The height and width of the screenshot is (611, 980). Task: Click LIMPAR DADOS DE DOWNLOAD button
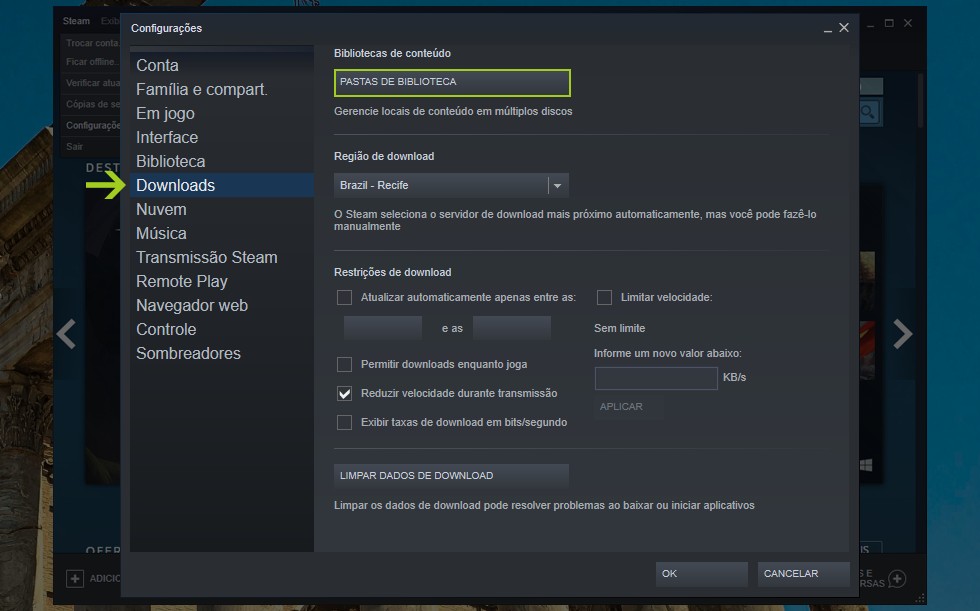451,475
